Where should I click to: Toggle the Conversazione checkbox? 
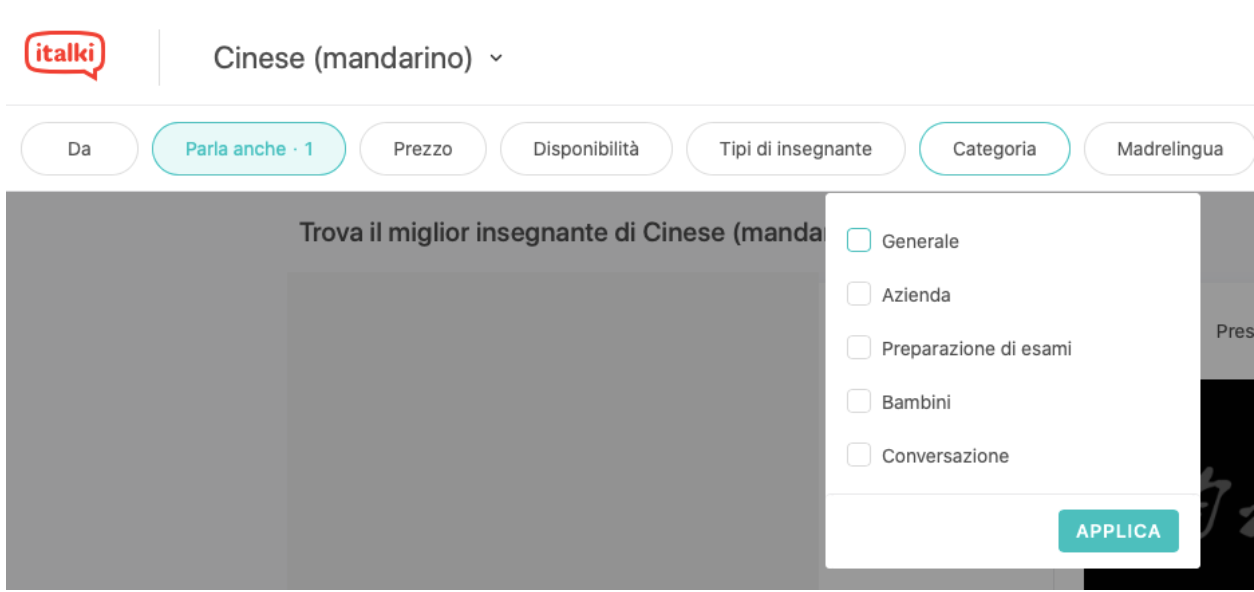pos(859,456)
